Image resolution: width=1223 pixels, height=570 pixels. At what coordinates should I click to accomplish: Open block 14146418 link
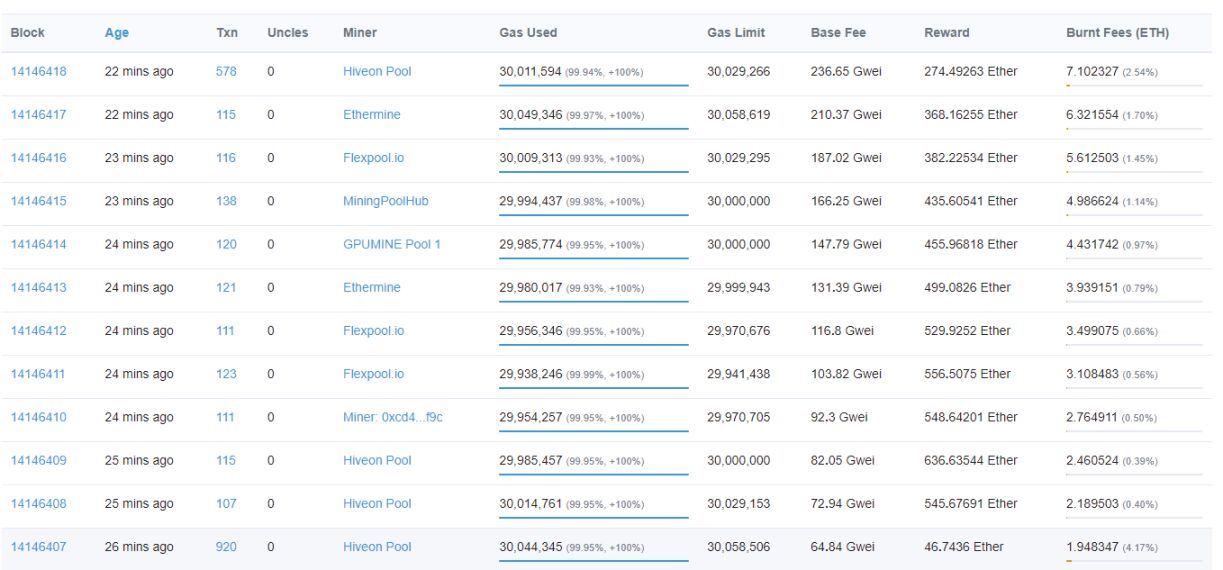coord(38,72)
